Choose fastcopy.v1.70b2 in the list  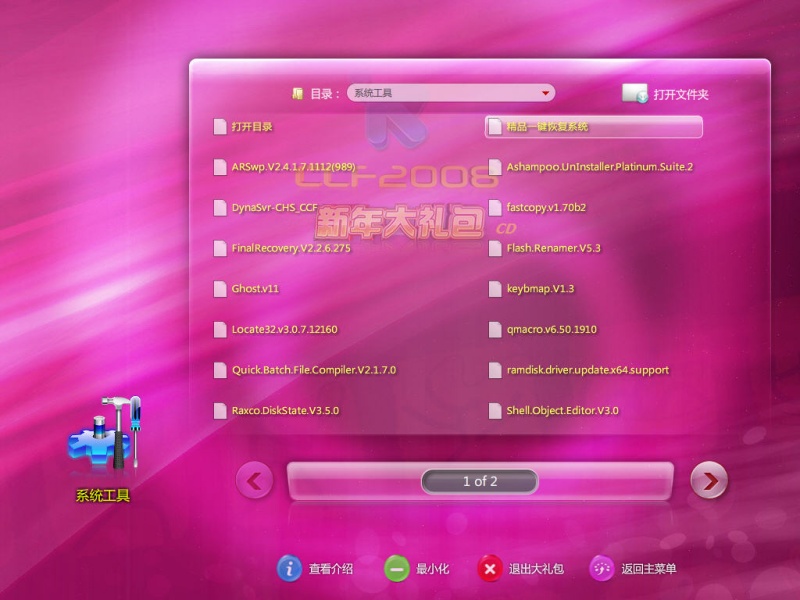coord(545,208)
